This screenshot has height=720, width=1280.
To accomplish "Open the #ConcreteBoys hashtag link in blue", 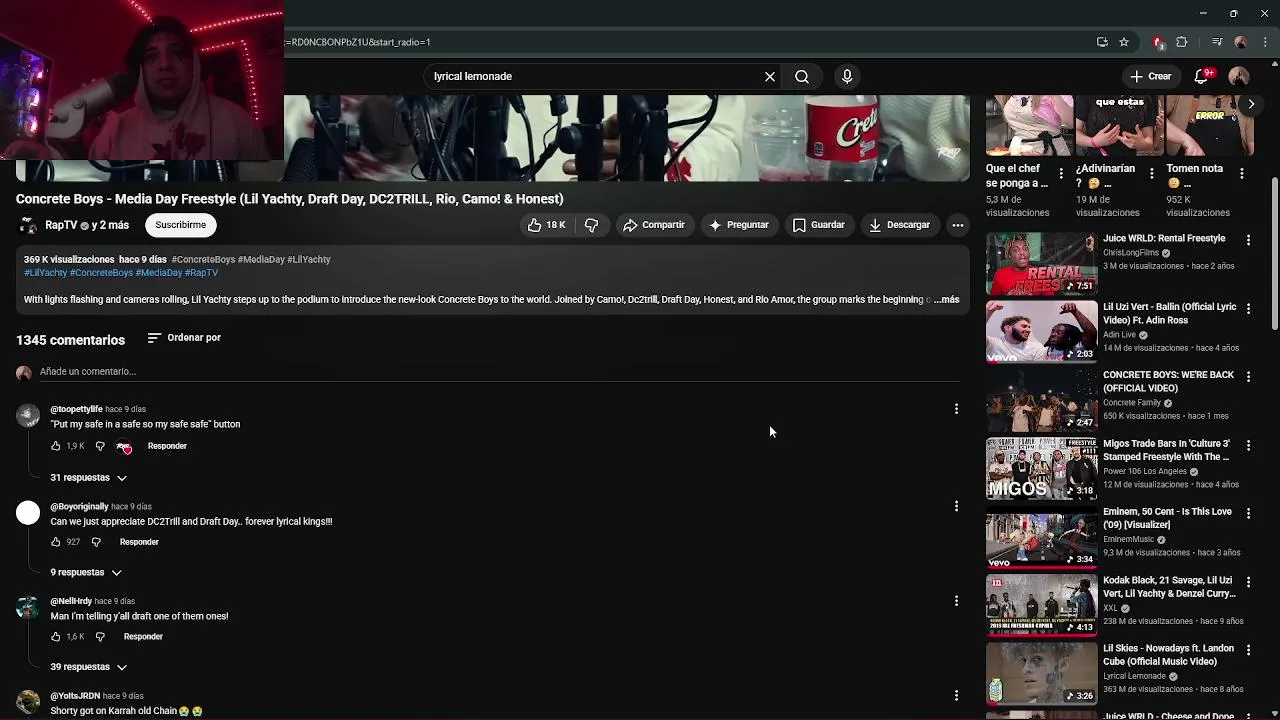I will pyautogui.click(x=101, y=273).
